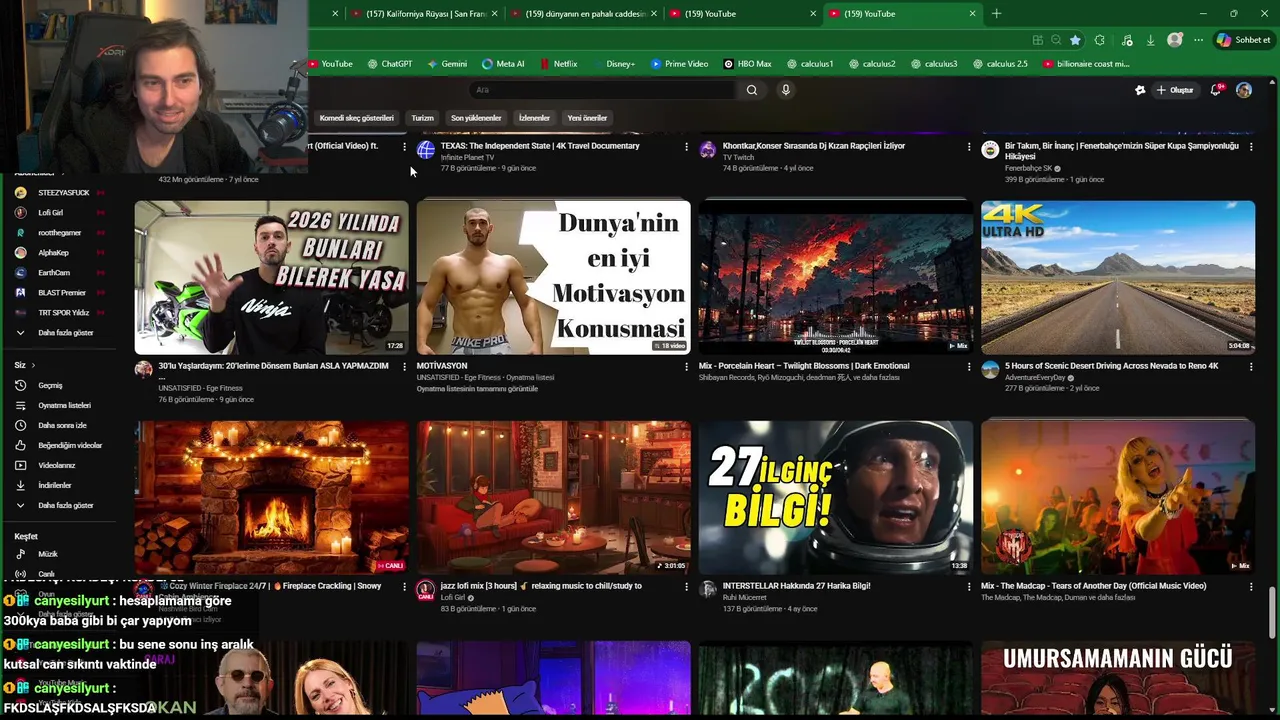The image size is (1280, 720).
Task: Open TRT SPOR Yıldız subscription channel
Action: (x=64, y=313)
